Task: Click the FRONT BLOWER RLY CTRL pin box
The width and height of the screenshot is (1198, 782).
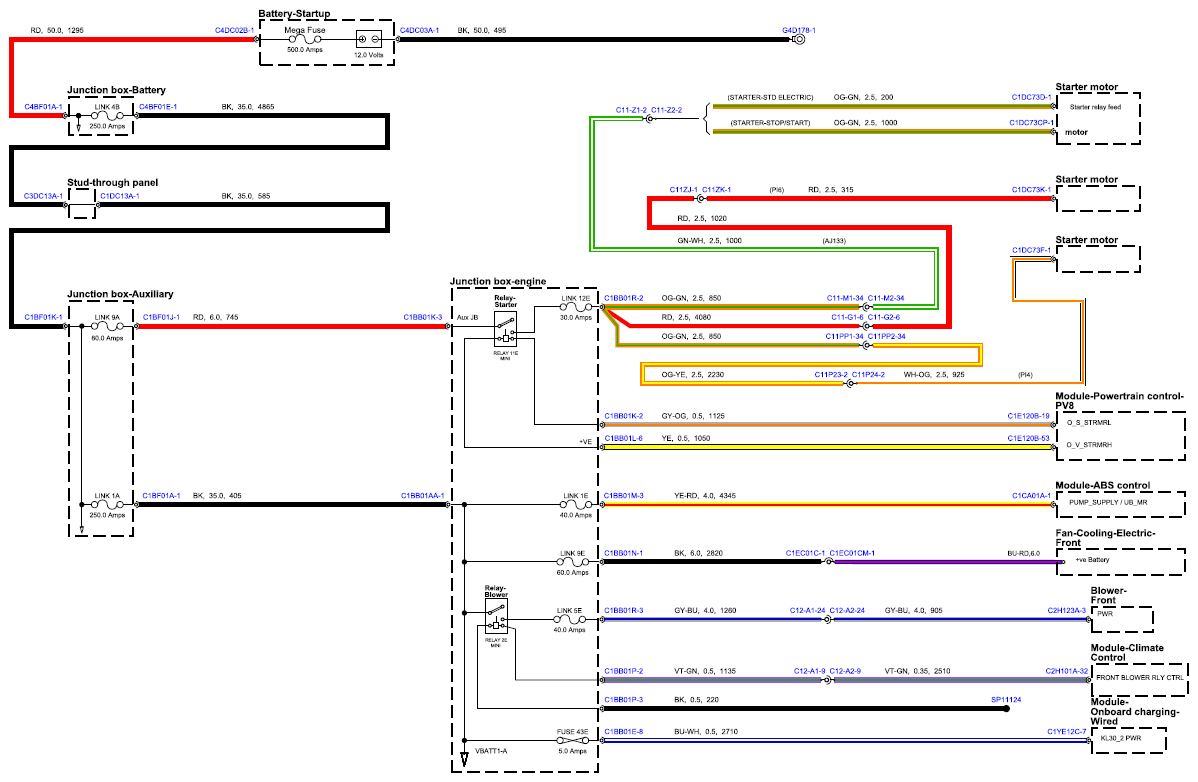Action: 1140,678
